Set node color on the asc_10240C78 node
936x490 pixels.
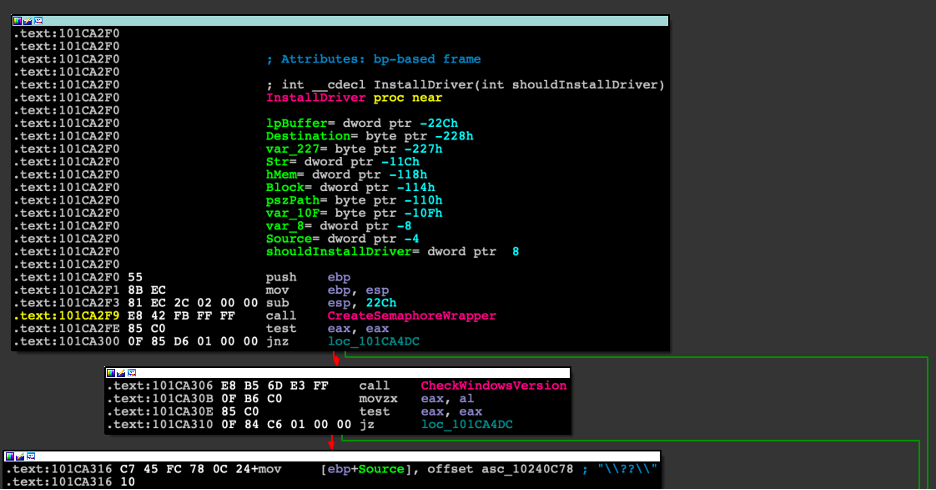pos(10,457)
